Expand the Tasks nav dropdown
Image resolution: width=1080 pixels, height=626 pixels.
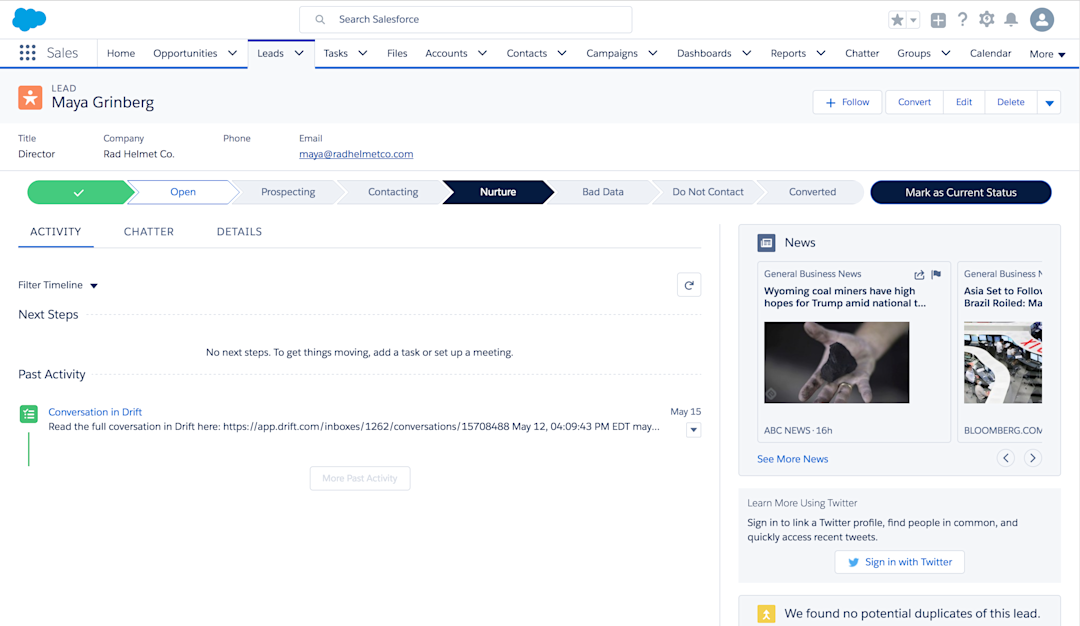click(x=362, y=53)
